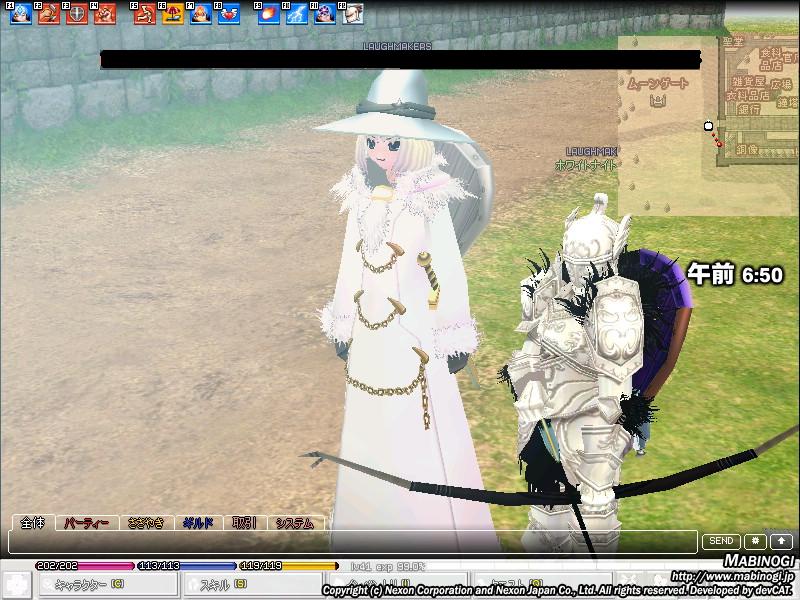Open the ささやき whisper chat tab
800x600 pixels.
pyautogui.click(x=146, y=523)
